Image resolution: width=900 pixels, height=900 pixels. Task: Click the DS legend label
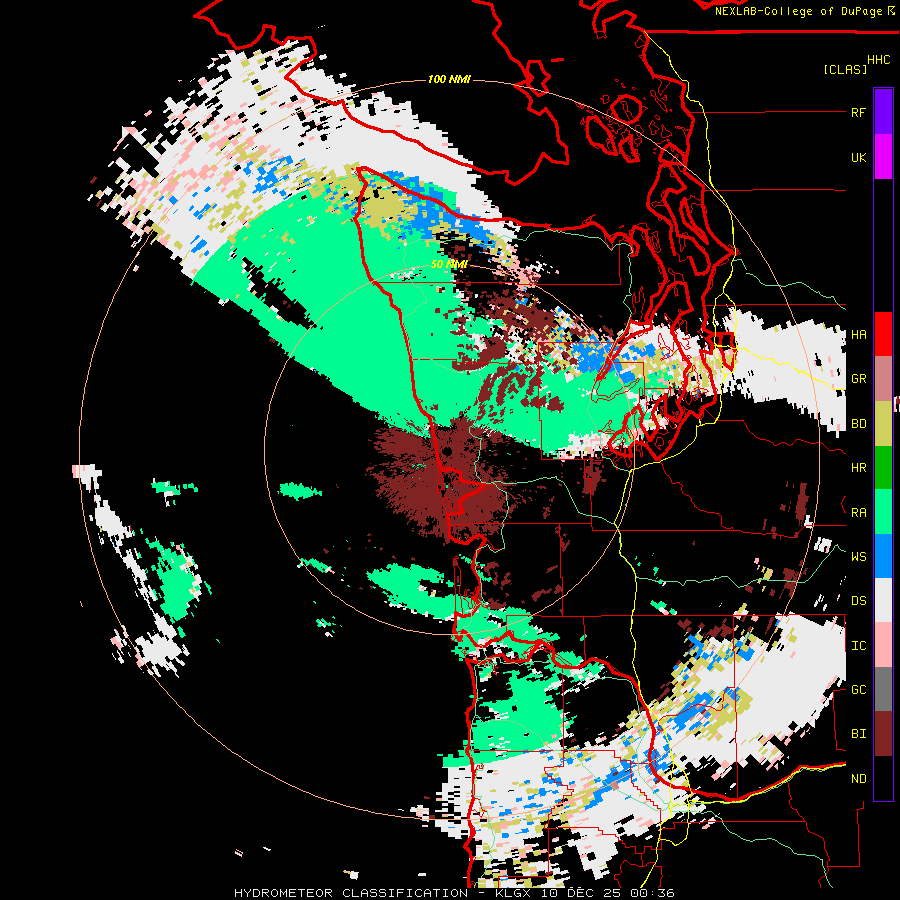tap(858, 601)
